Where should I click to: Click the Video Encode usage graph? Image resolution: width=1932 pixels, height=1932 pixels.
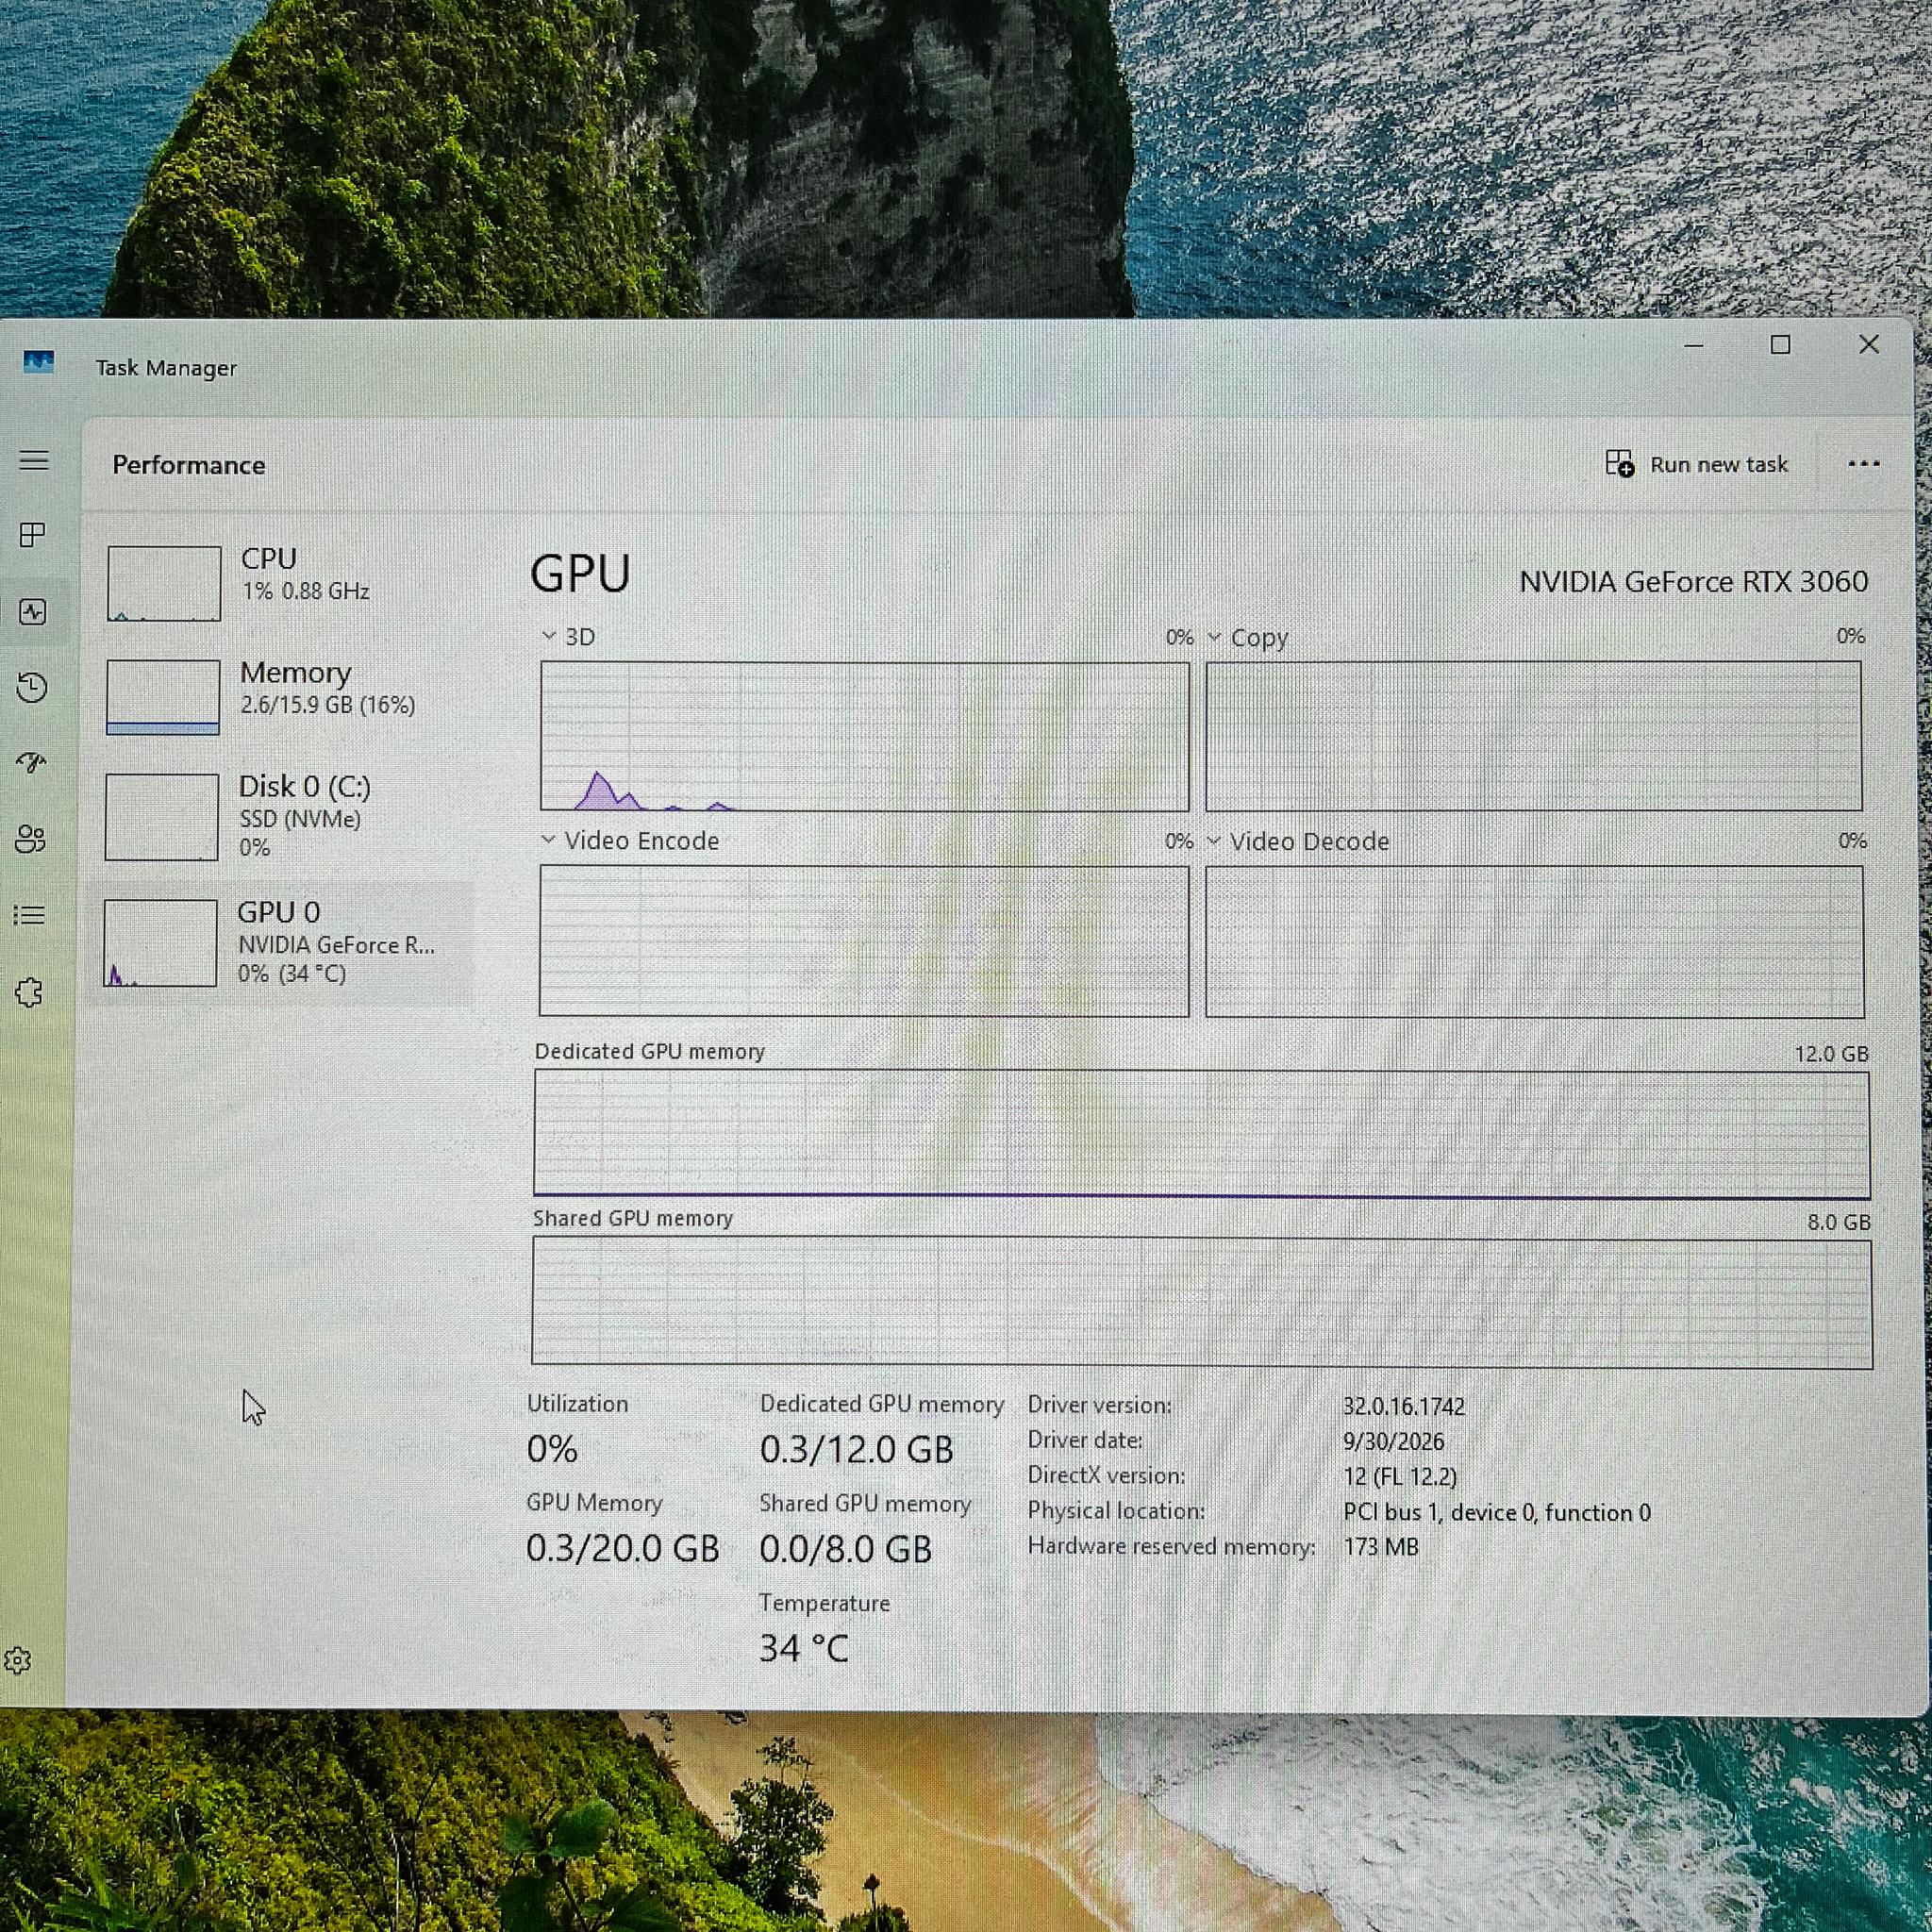pos(864,941)
